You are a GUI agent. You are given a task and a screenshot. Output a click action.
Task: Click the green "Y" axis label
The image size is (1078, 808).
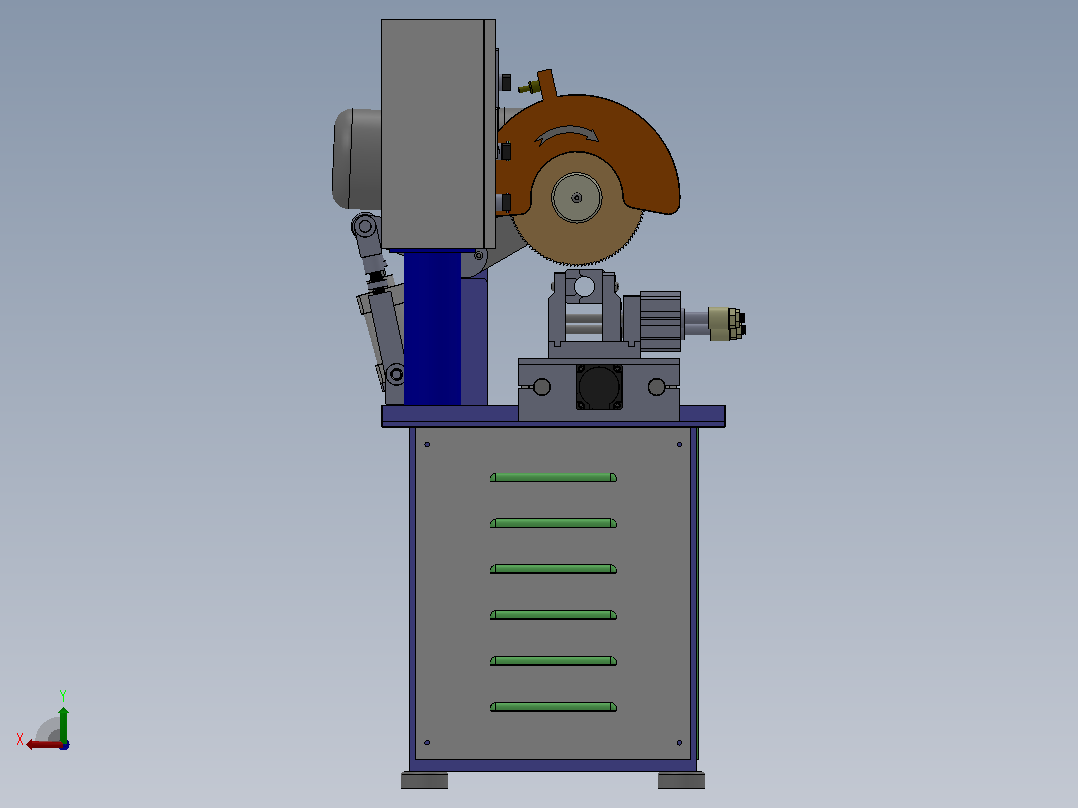click(x=63, y=695)
